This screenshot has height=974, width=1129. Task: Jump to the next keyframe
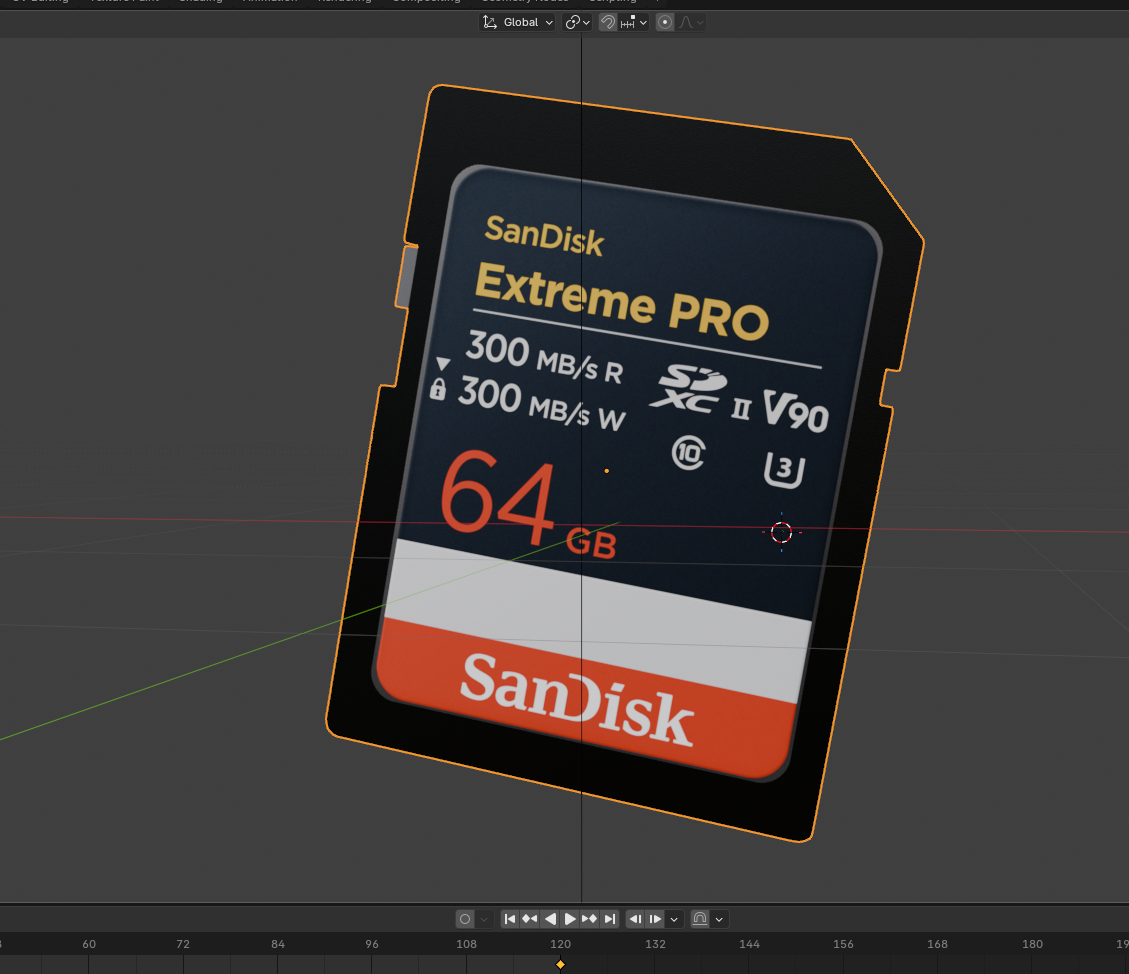pos(589,919)
